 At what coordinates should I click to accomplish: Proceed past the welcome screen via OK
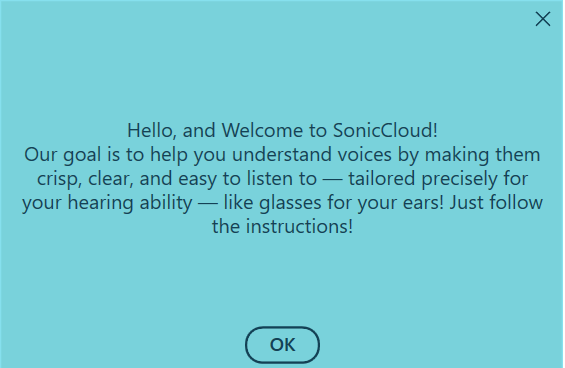[282, 345]
